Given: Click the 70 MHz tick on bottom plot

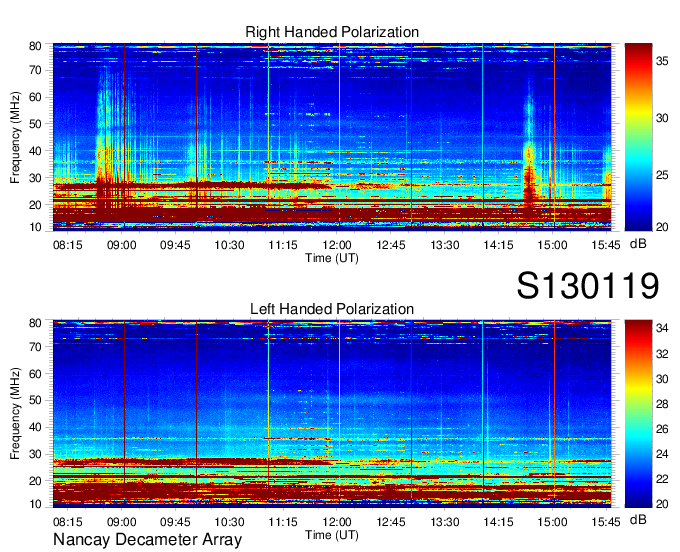Looking at the screenshot, I should (x=35, y=346).
